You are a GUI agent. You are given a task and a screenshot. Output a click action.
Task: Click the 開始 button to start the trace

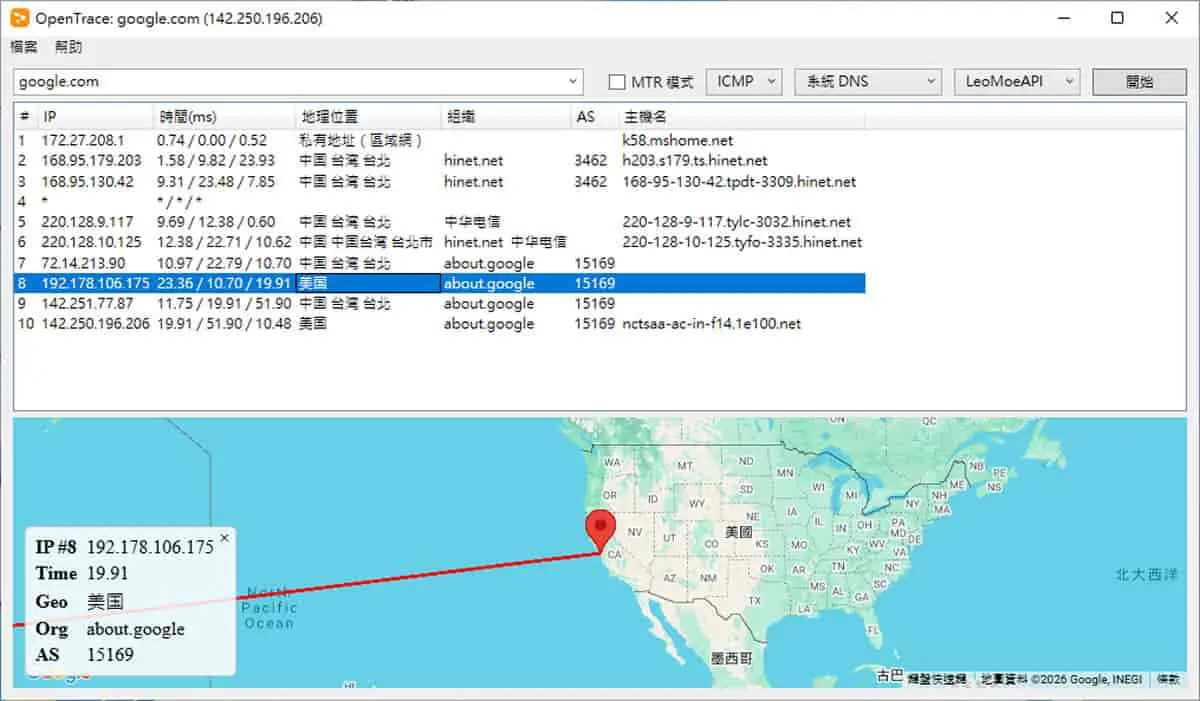click(x=1139, y=82)
